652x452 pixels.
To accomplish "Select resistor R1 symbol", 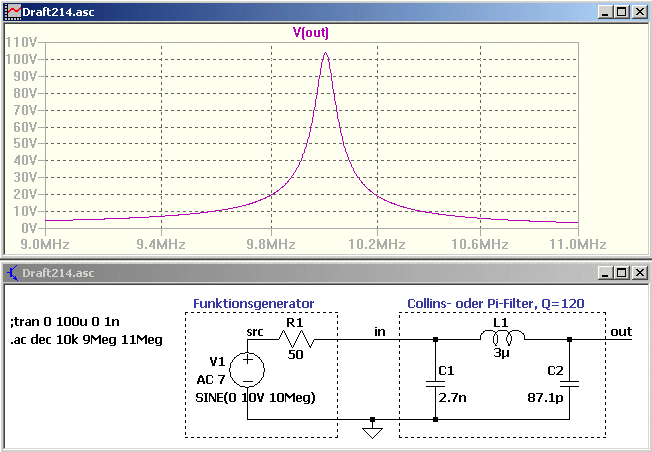I will tap(296, 339).
